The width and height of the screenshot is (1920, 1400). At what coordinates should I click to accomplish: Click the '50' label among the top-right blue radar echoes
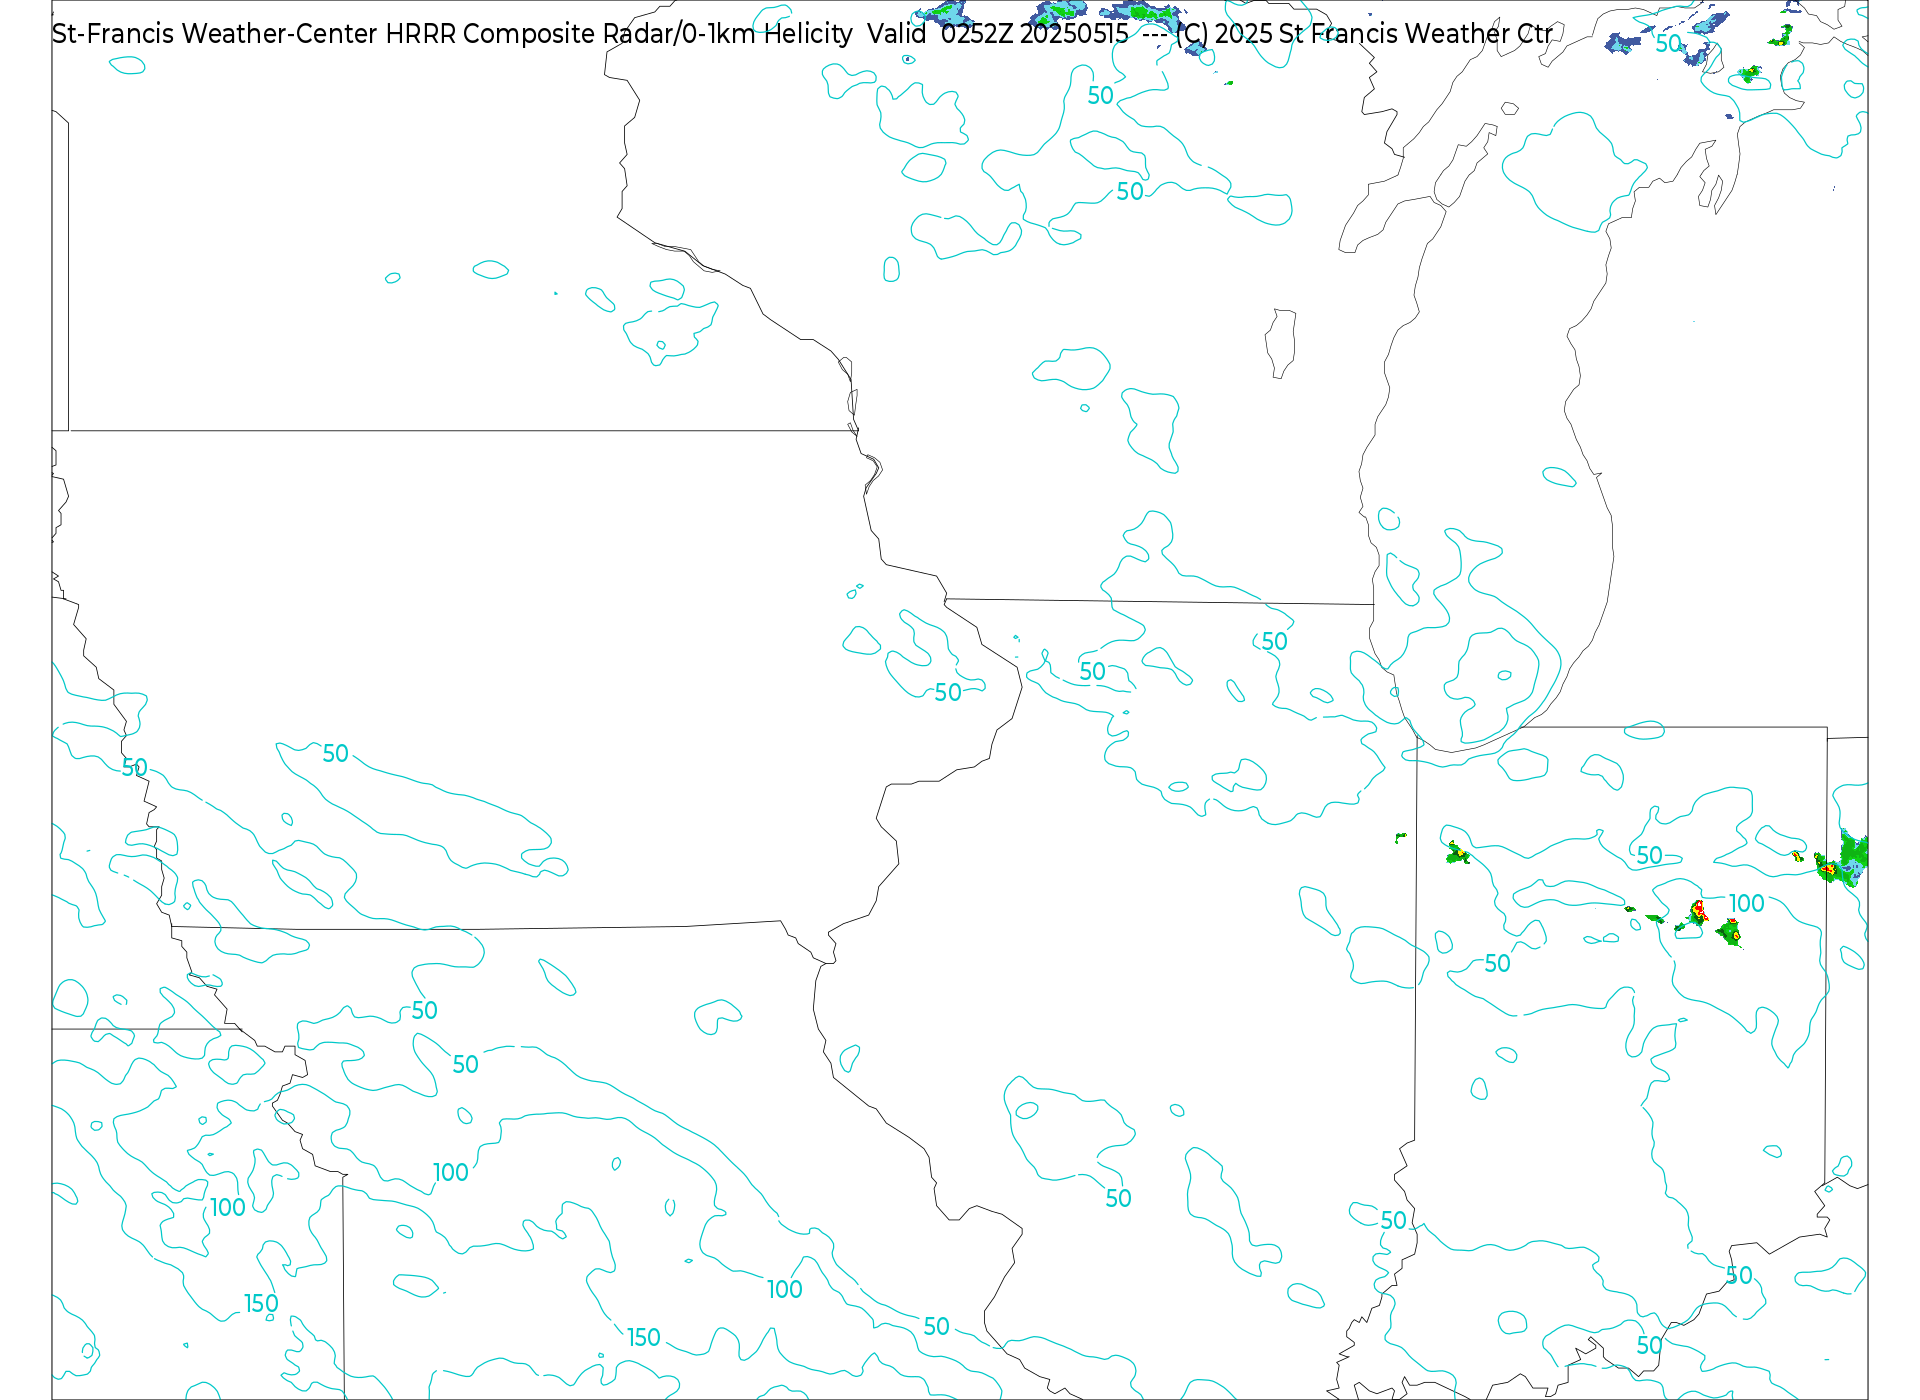tap(1668, 44)
